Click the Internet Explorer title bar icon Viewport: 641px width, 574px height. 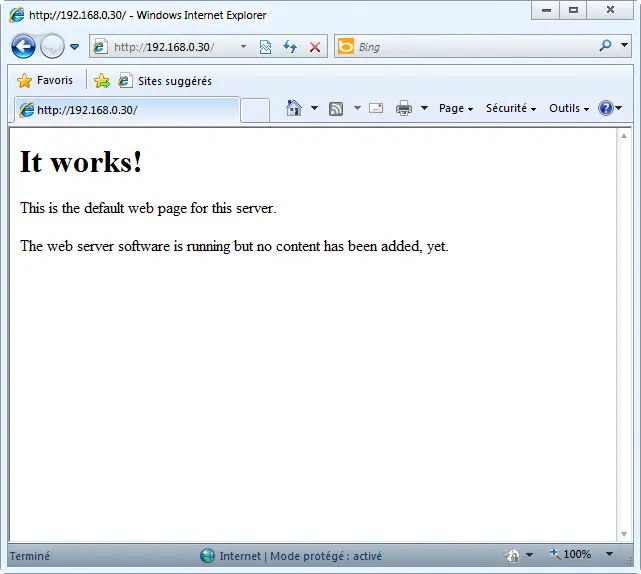point(17,15)
